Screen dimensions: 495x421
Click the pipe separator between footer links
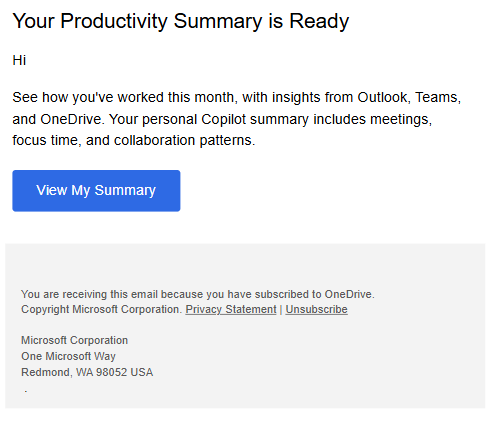[281, 309]
